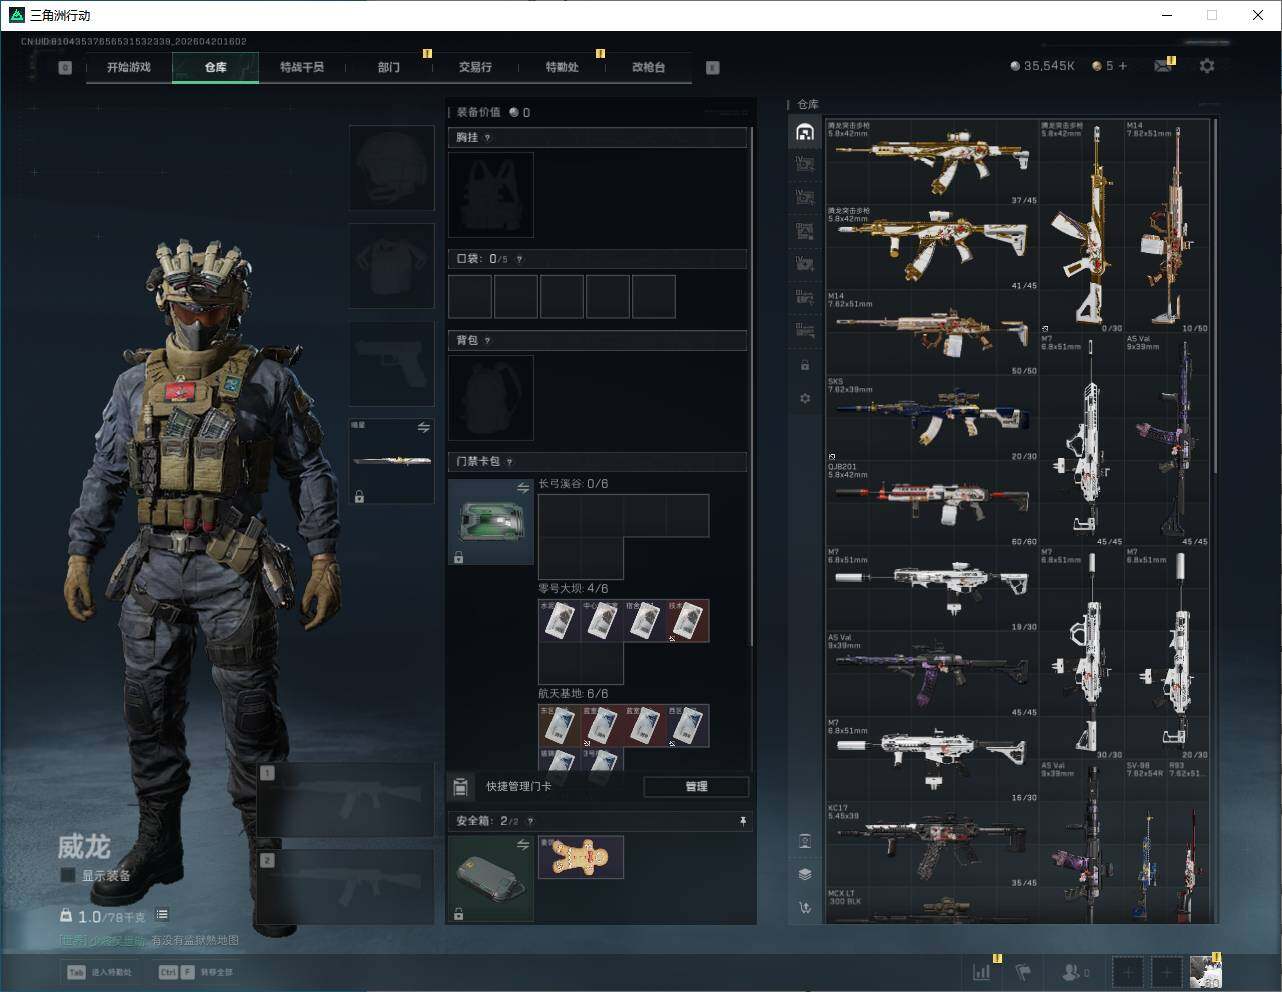The image size is (1282, 992).
Task: Select the main warehouse stash icon
Action: pyautogui.click(x=805, y=132)
